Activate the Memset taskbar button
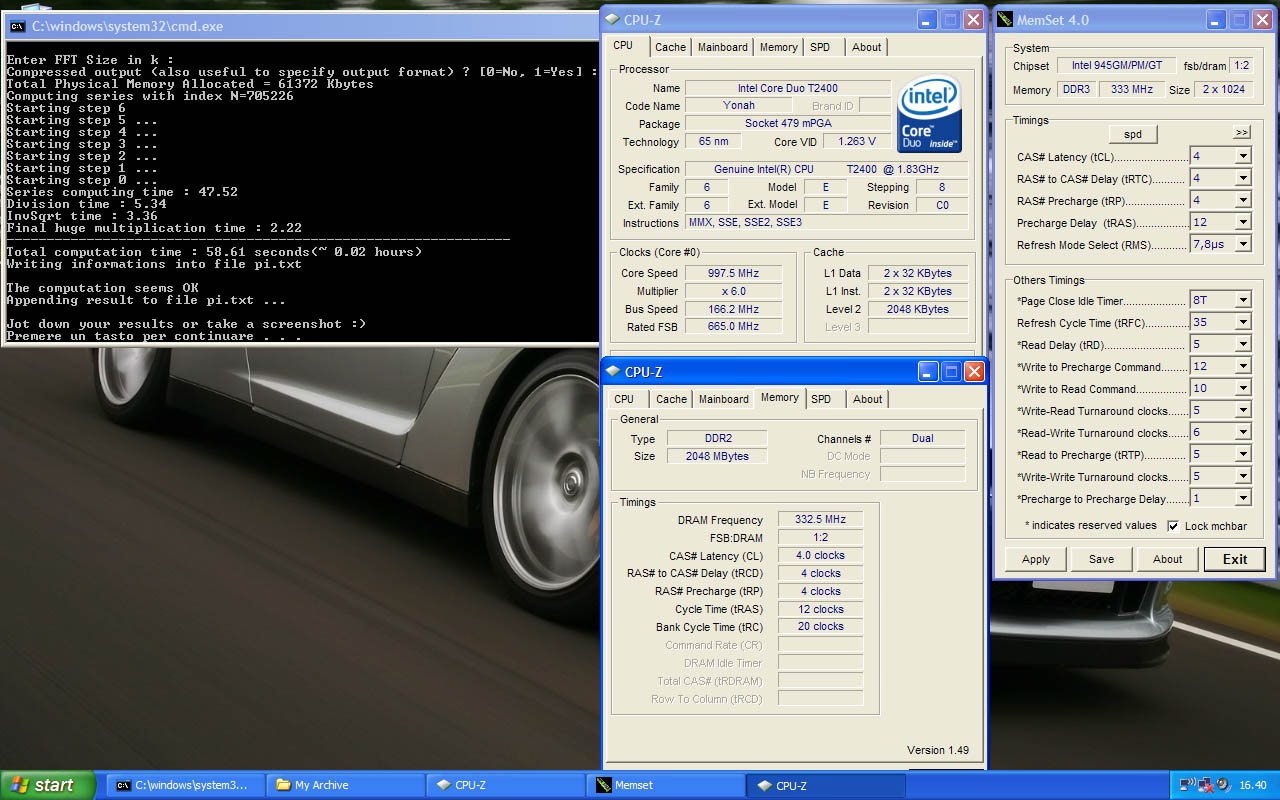 (x=666, y=785)
